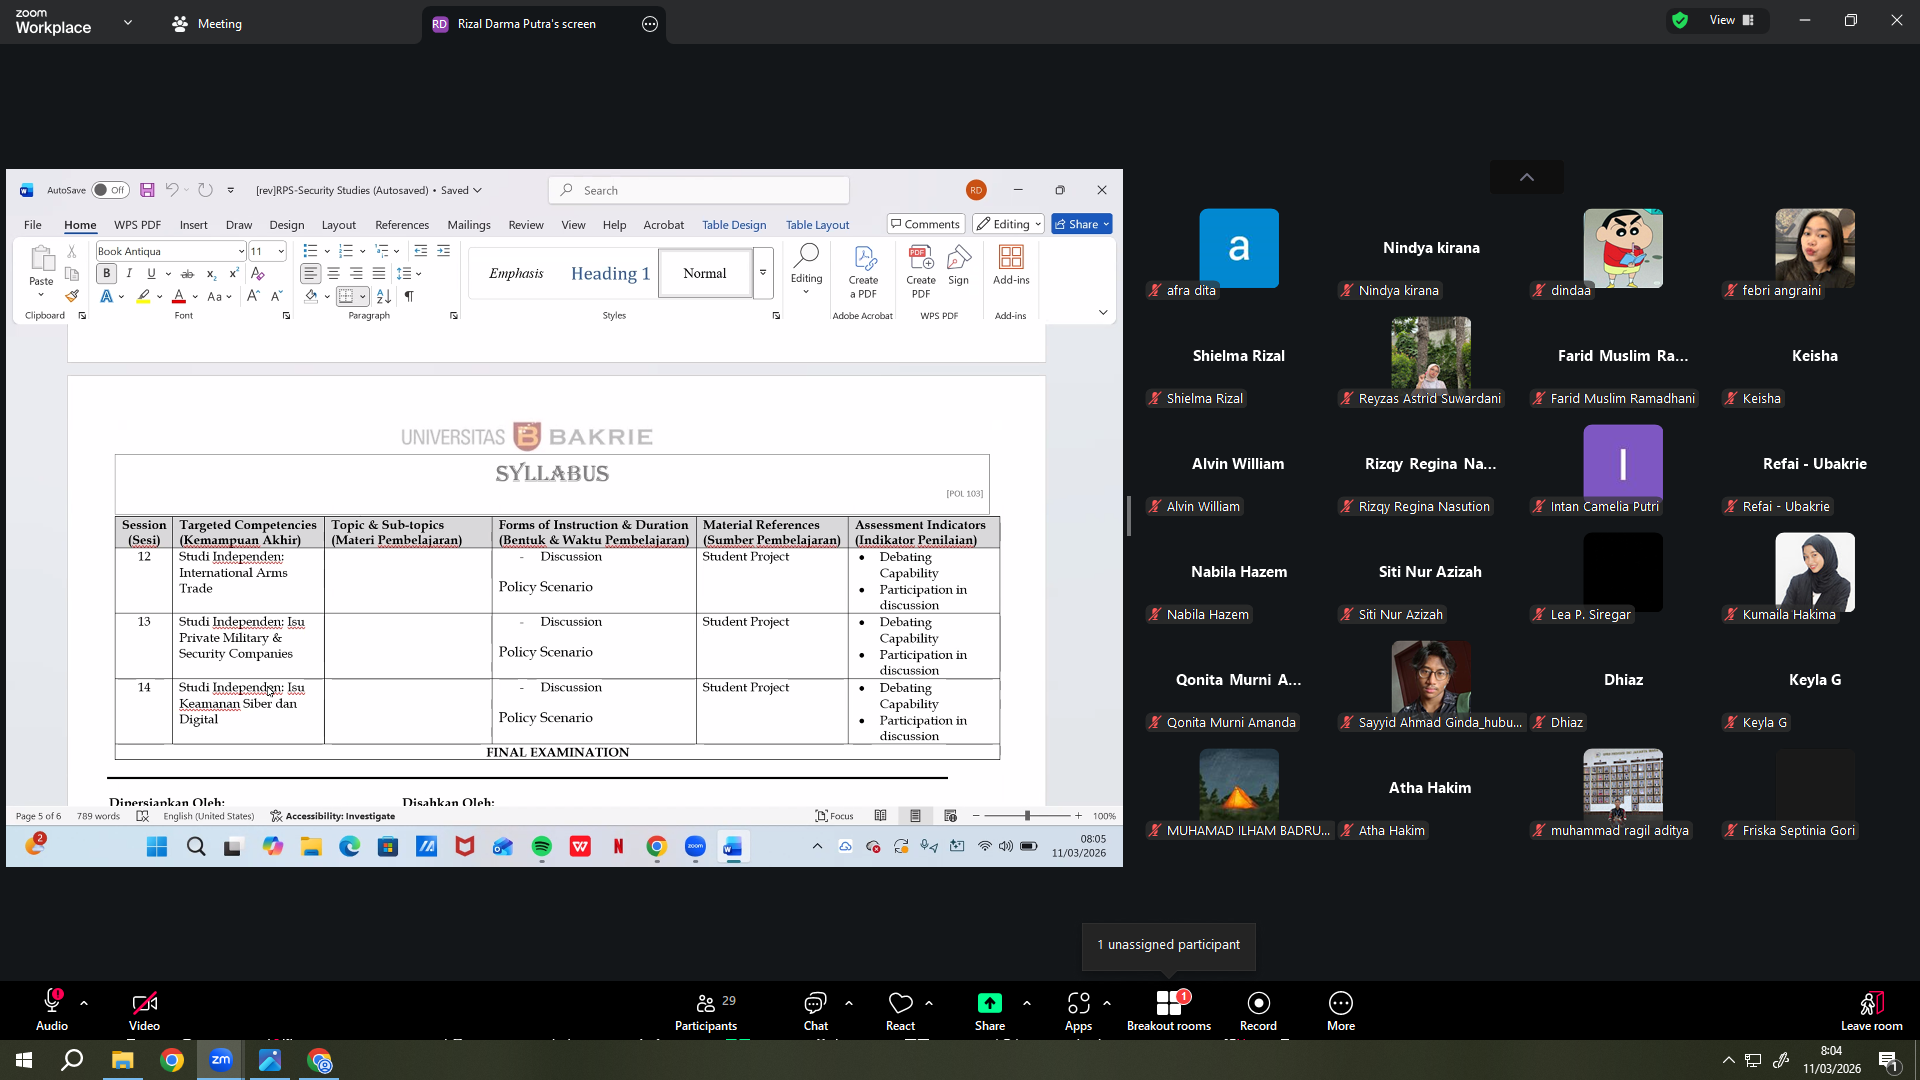Toggle show paragraph marks

tap(409, 296)
